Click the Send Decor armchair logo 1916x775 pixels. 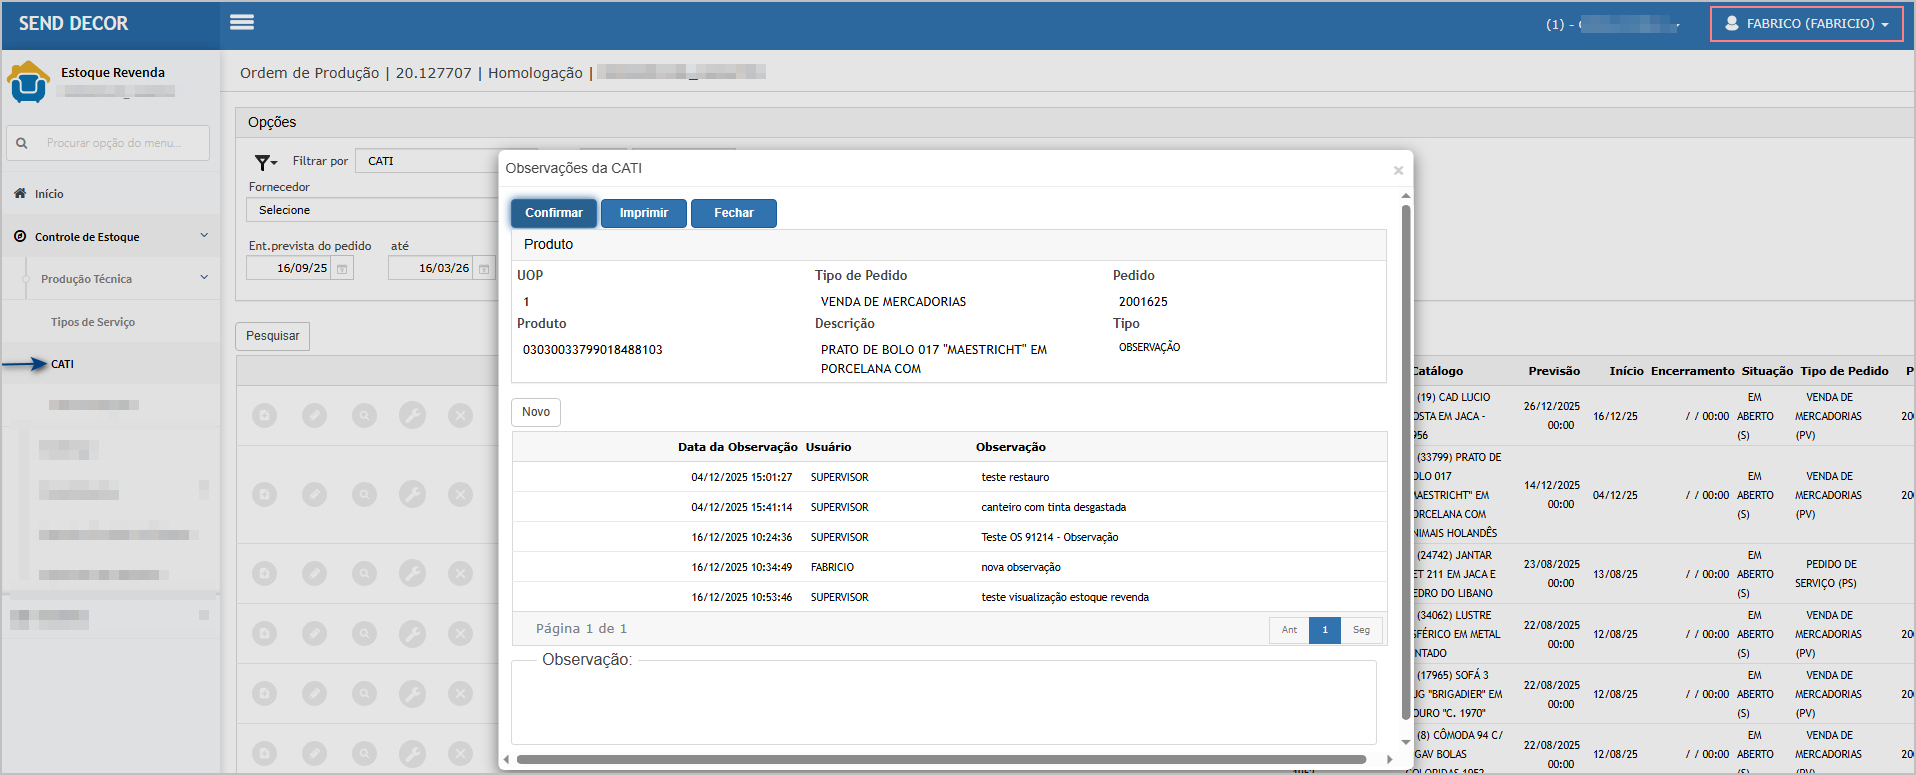click(28, 82)
